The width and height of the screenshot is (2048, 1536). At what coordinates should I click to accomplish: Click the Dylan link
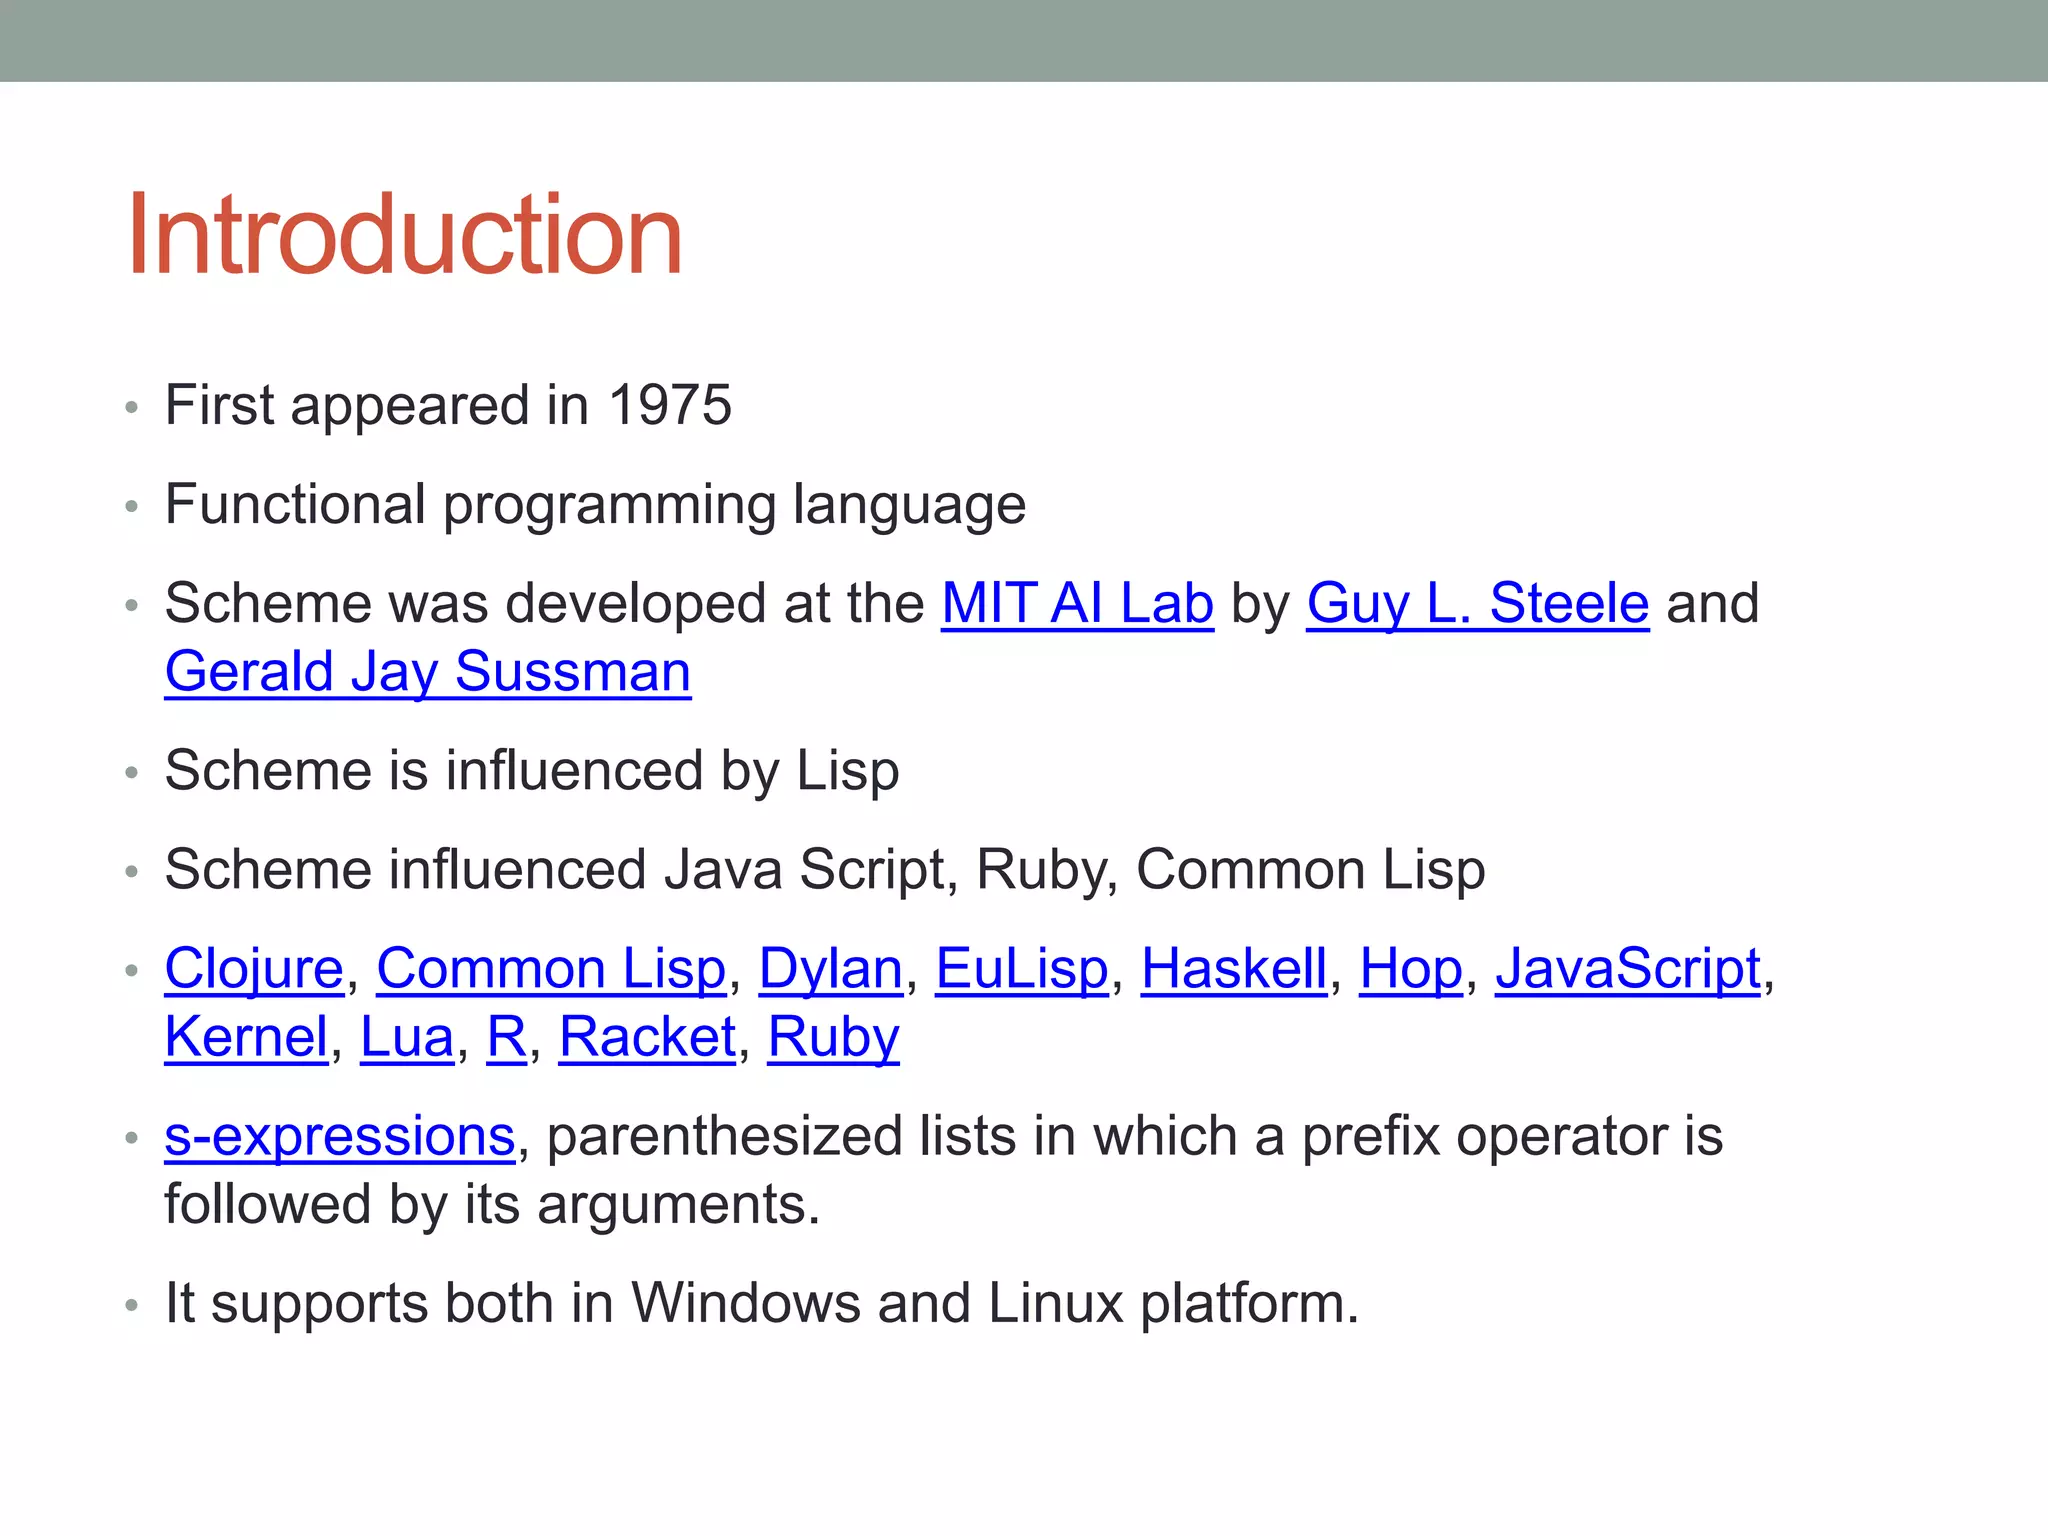click(x=831, y=970)
